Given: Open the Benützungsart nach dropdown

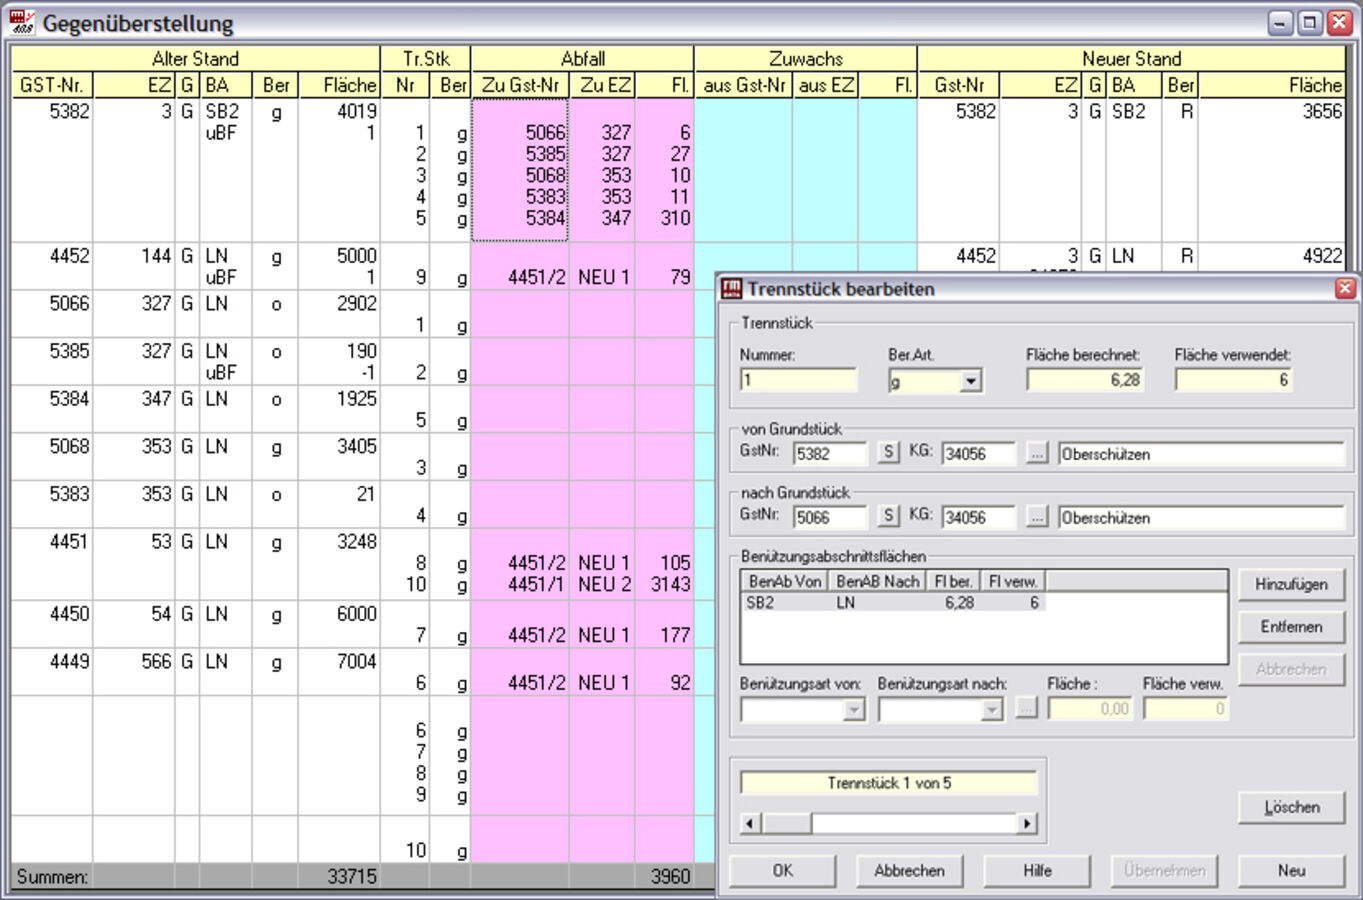Looking at the screenshot, I should pos(991,709).
